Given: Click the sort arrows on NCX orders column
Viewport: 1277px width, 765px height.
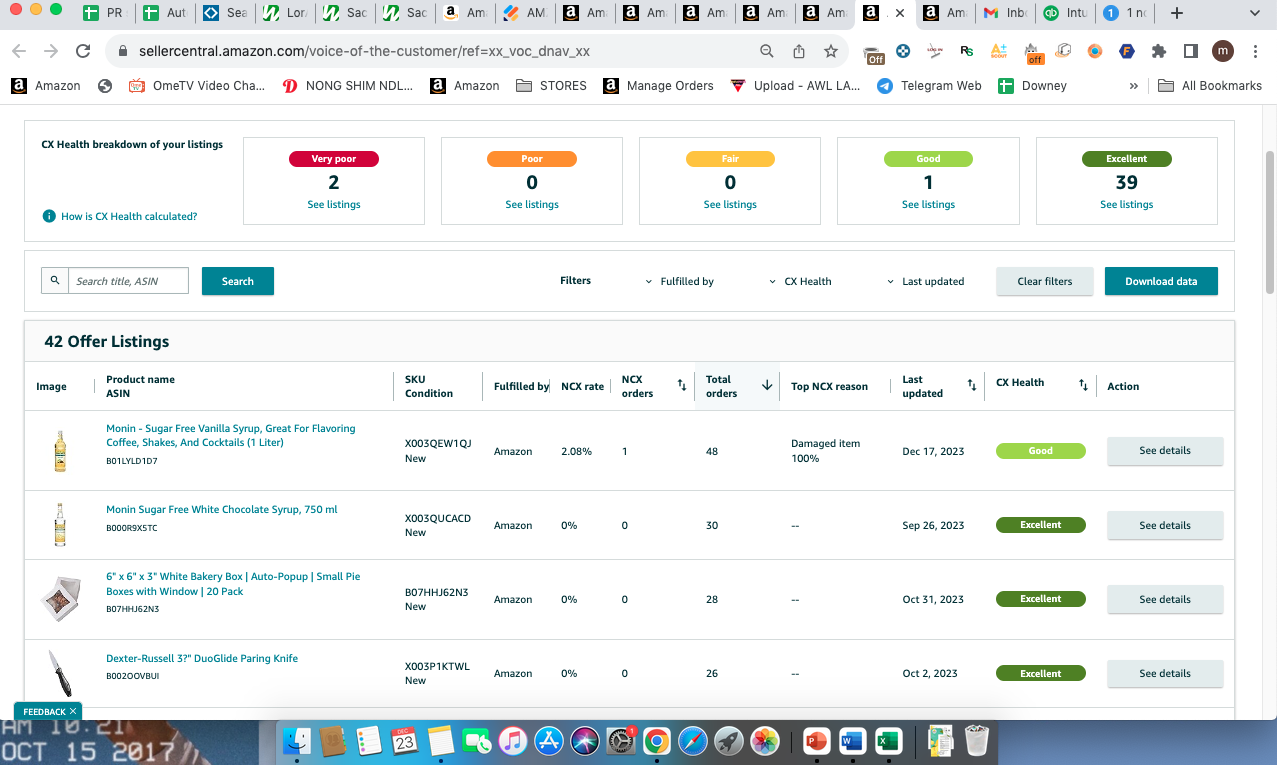Looking at the screenshot, I should (682, 385).
